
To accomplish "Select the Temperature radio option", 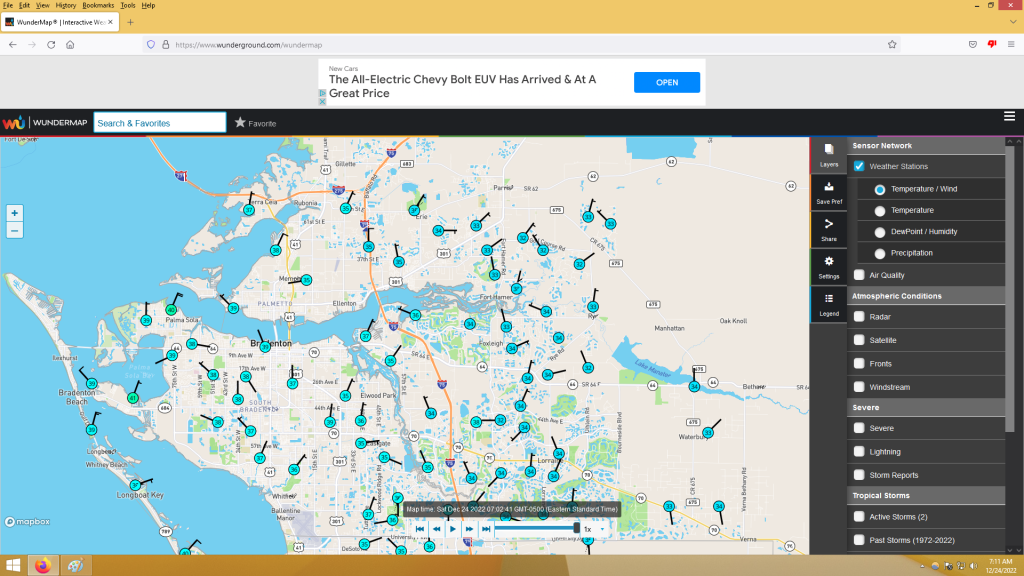I will point(880,211).
